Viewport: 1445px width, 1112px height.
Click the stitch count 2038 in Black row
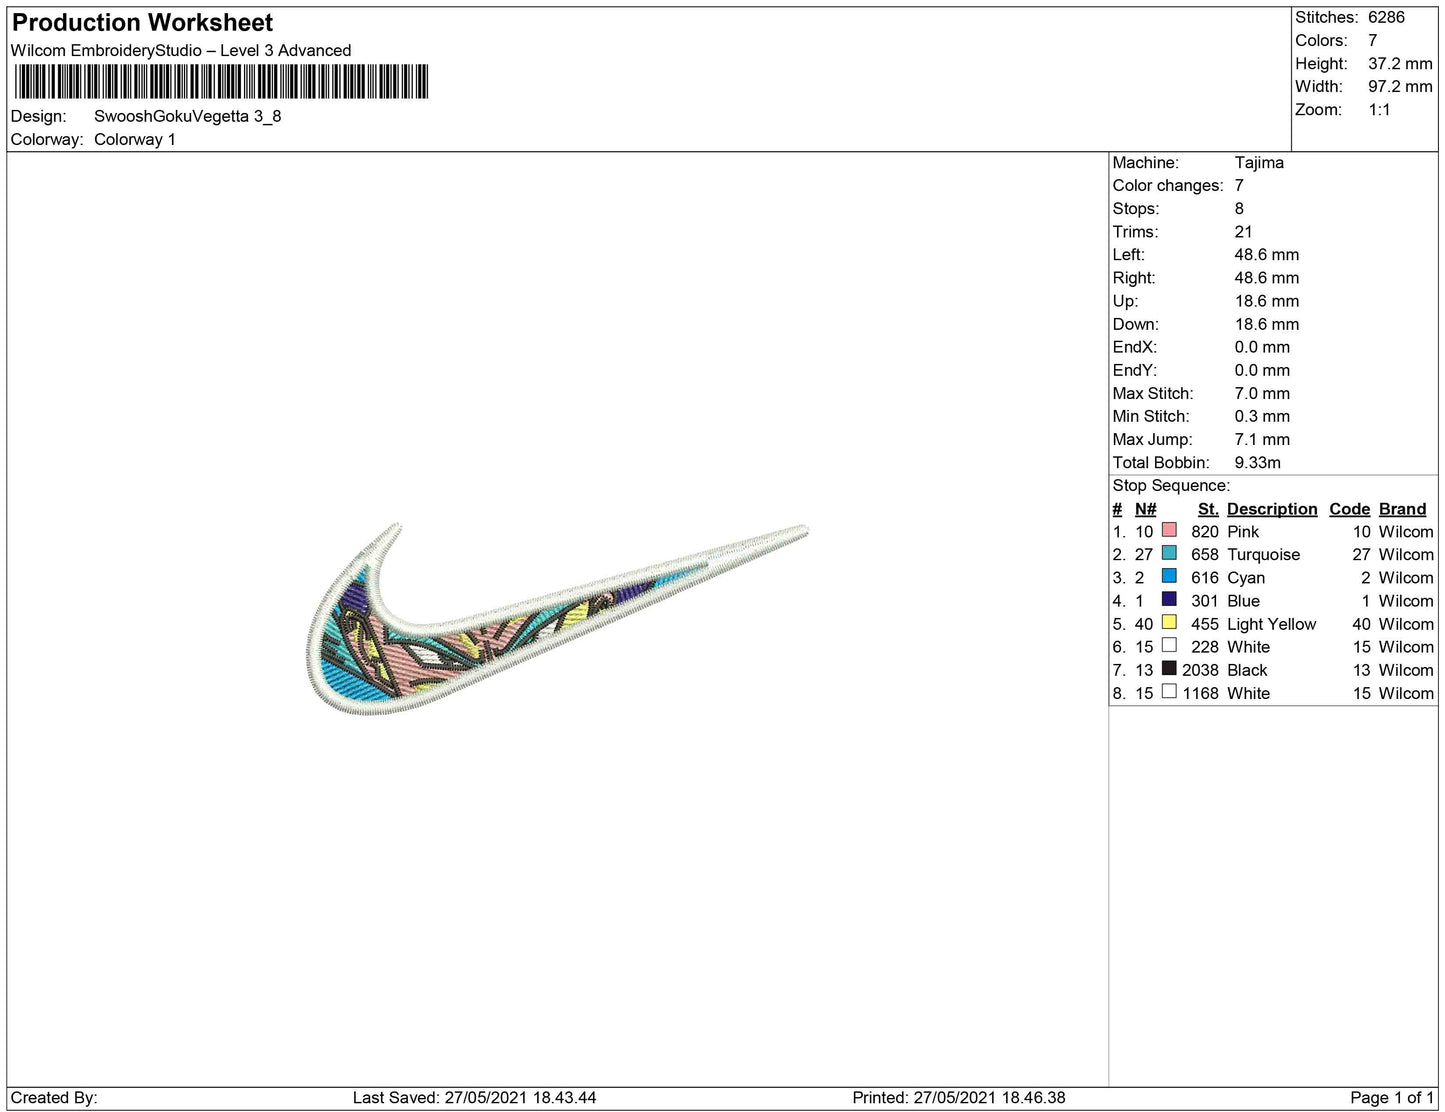coord(1200,670)
